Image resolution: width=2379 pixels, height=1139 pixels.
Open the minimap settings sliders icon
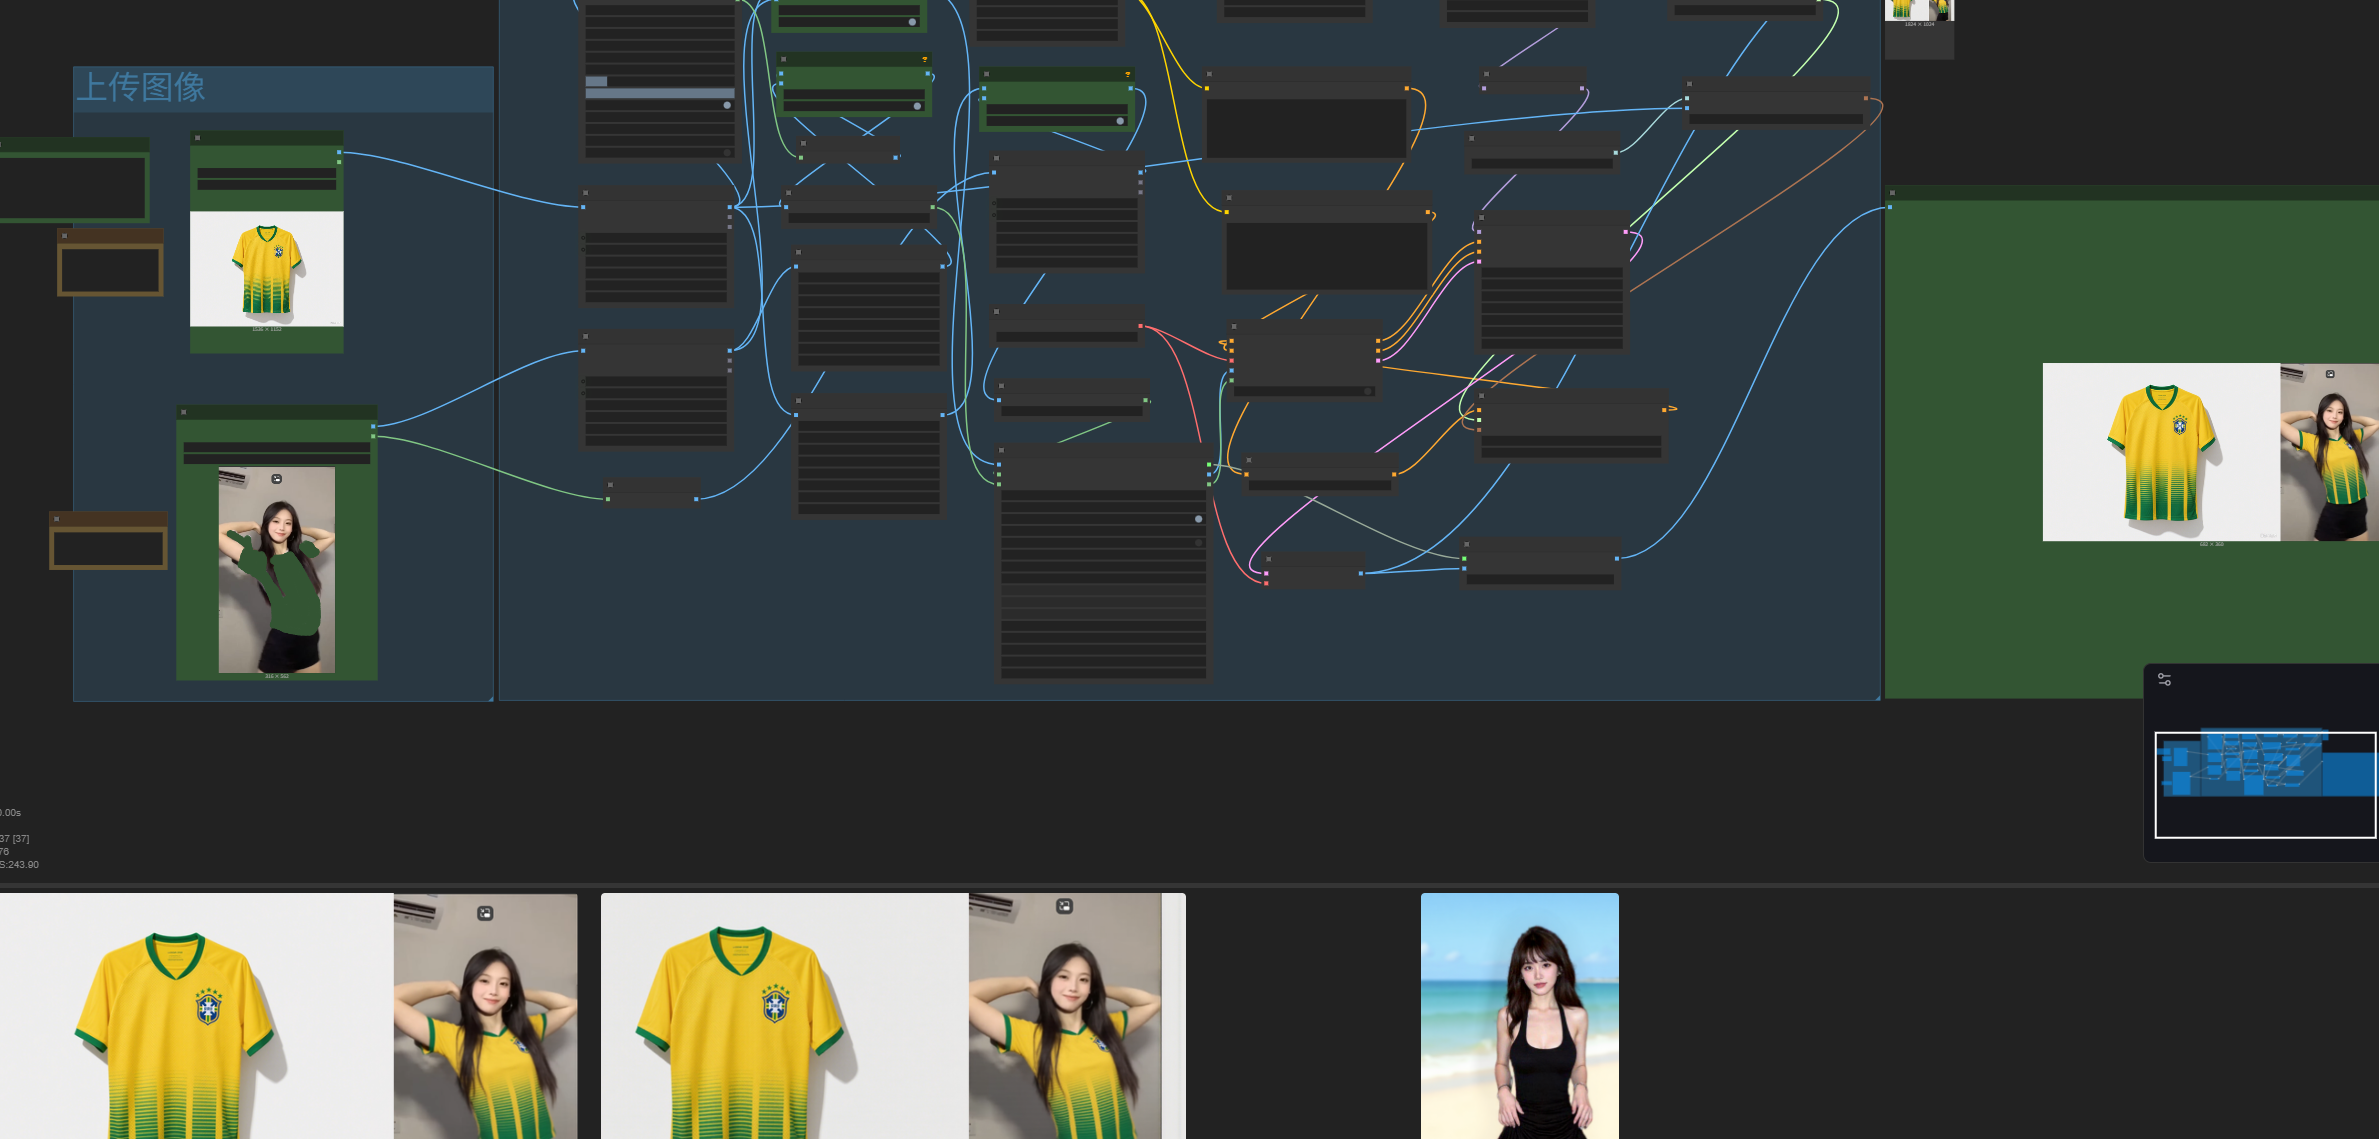click(x=2164, y=680)
